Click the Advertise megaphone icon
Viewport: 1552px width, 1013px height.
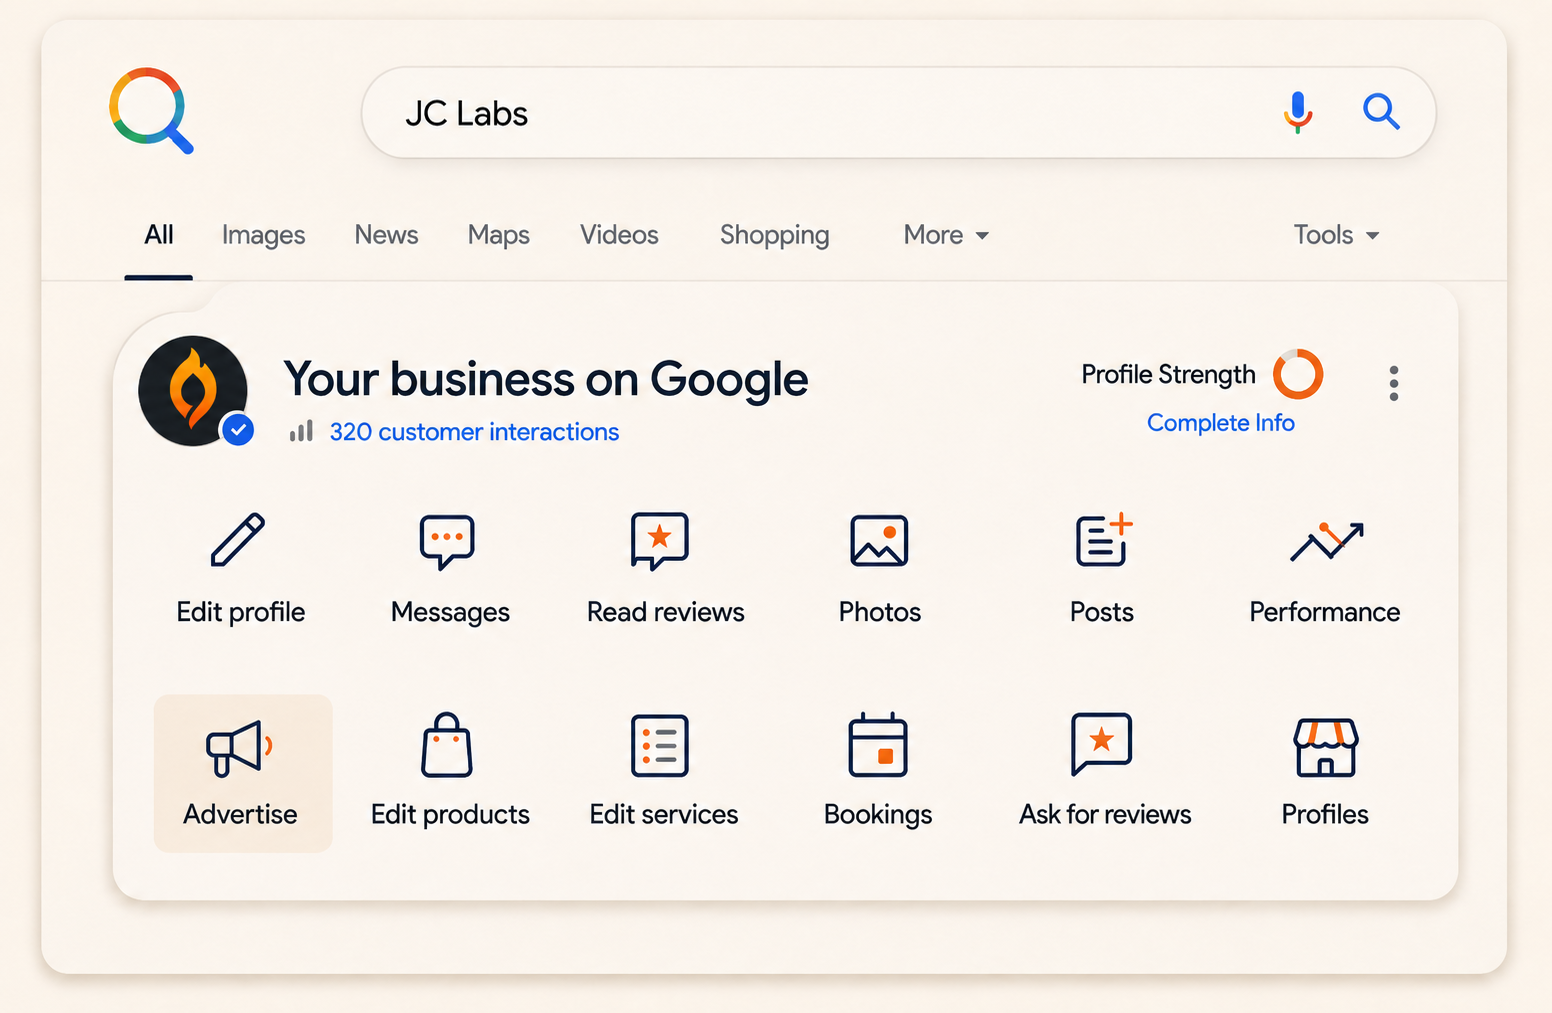coord(239,748)
